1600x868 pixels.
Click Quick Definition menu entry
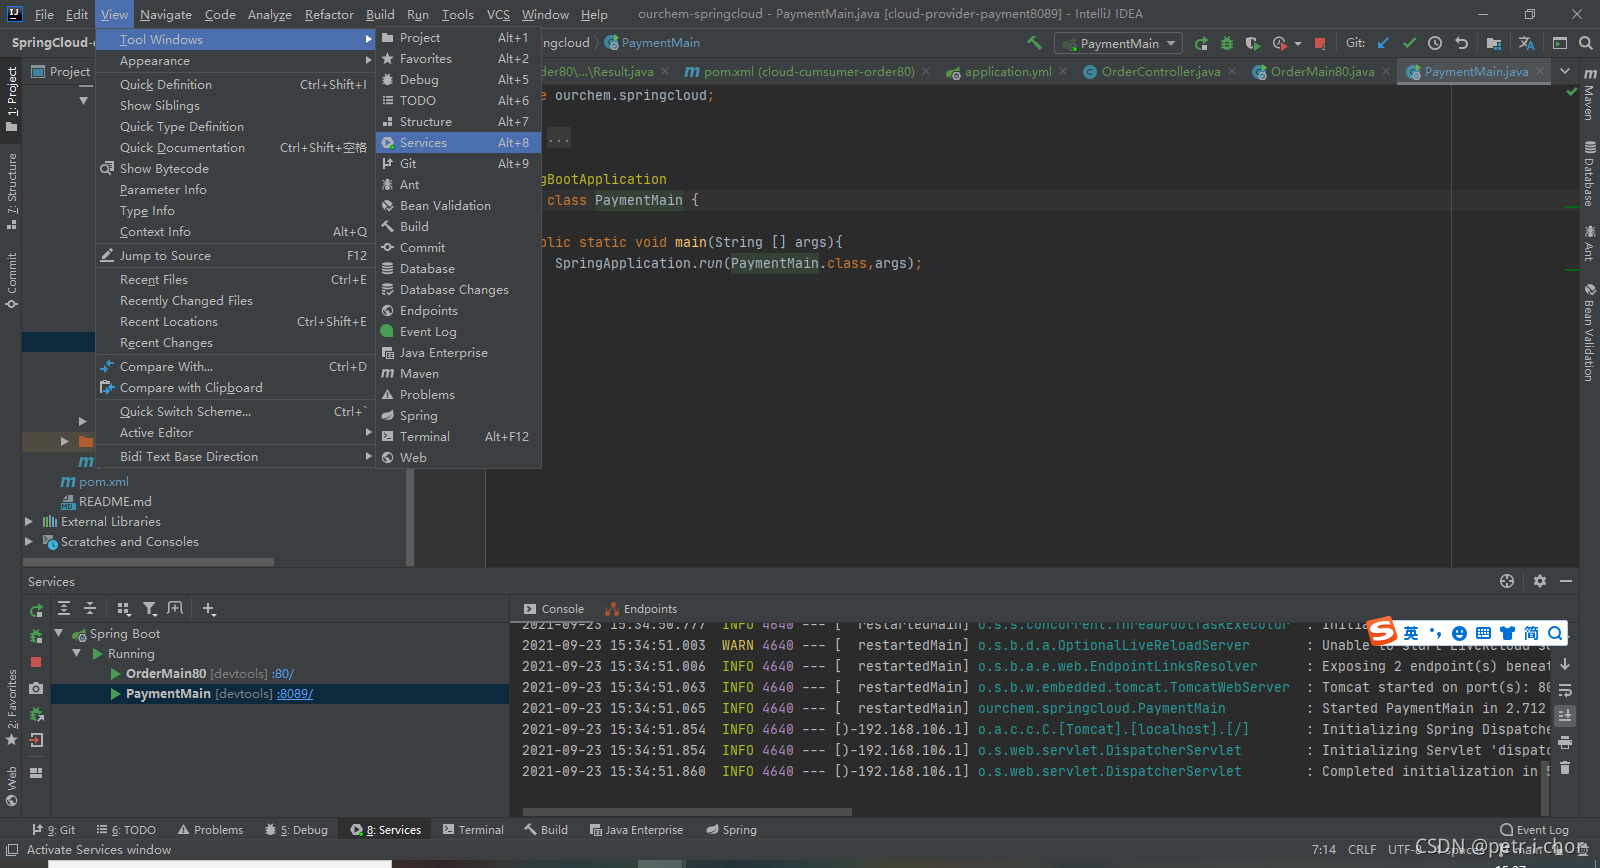[x=235, y=85]
